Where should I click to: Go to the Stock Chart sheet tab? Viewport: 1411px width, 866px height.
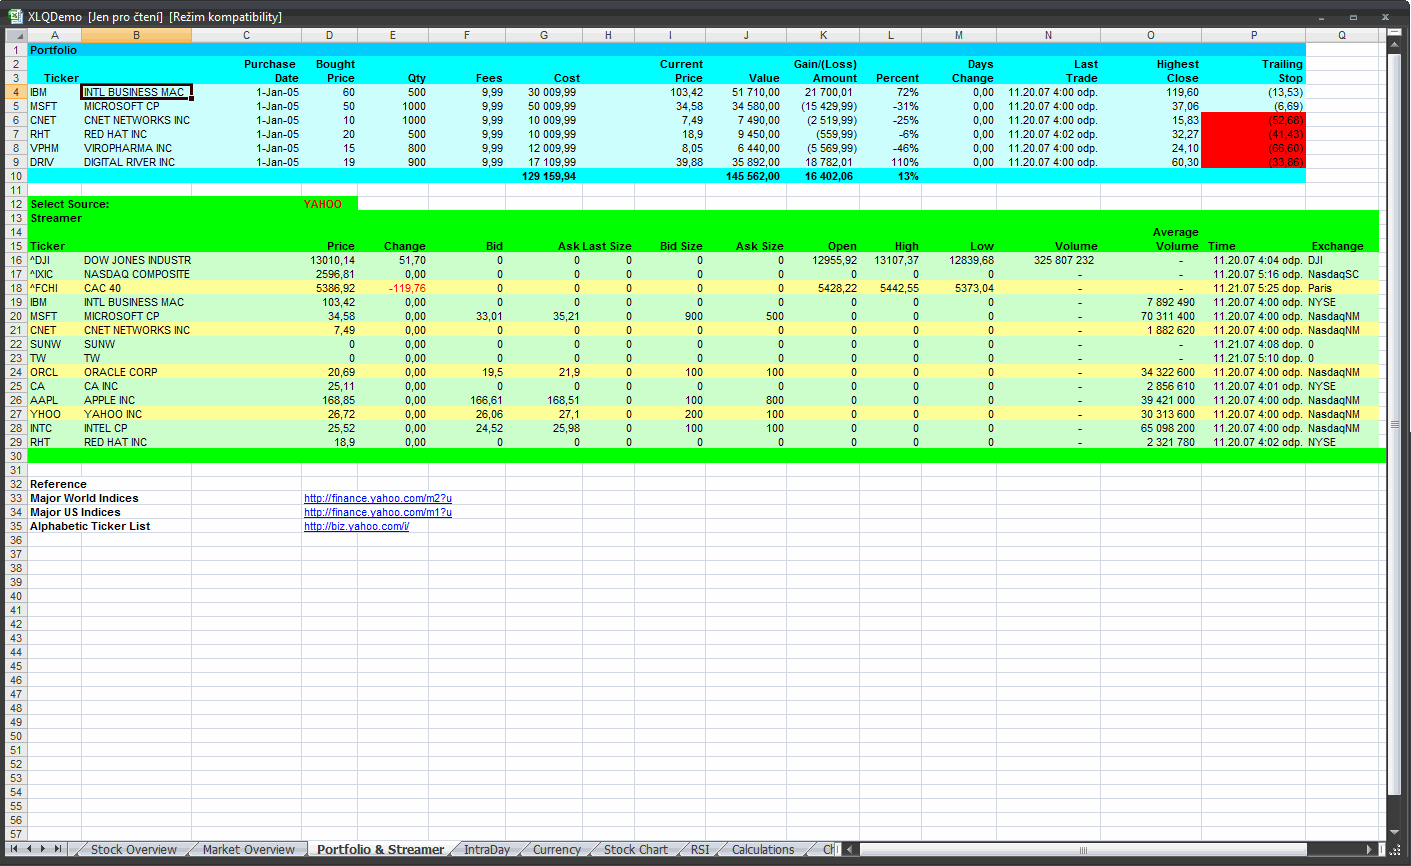pos(635,850)
